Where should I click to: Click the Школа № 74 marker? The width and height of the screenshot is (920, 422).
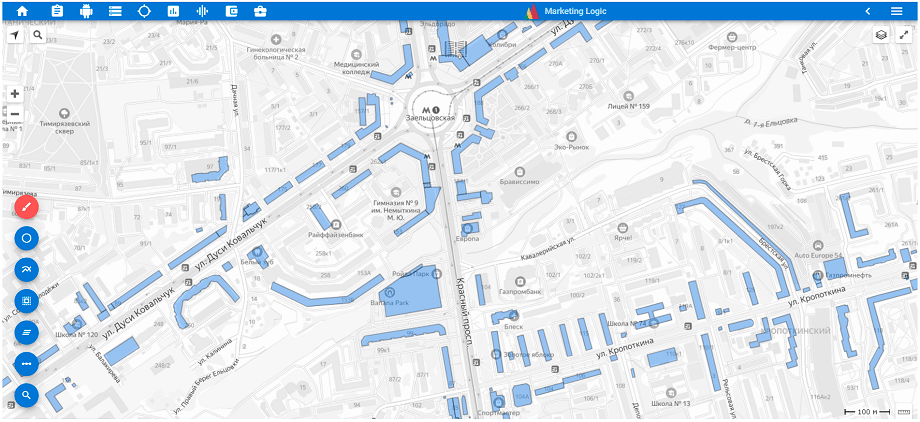point(655,323)
